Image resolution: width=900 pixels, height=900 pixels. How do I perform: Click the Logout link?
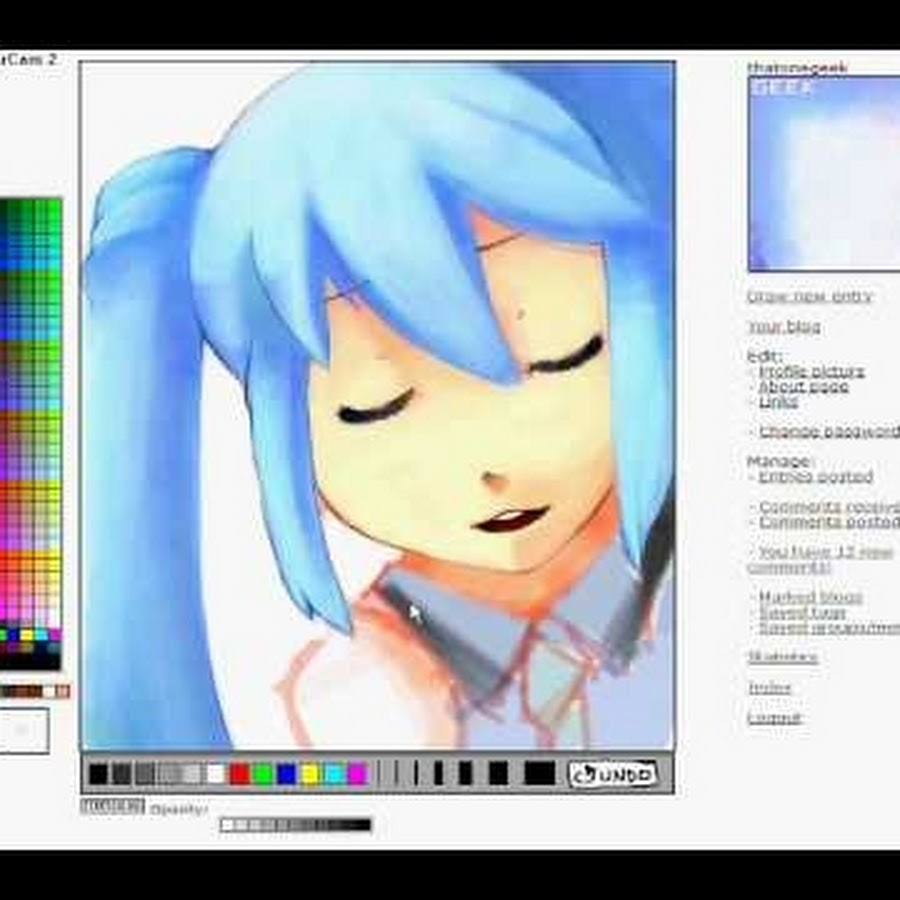point(774,717)
